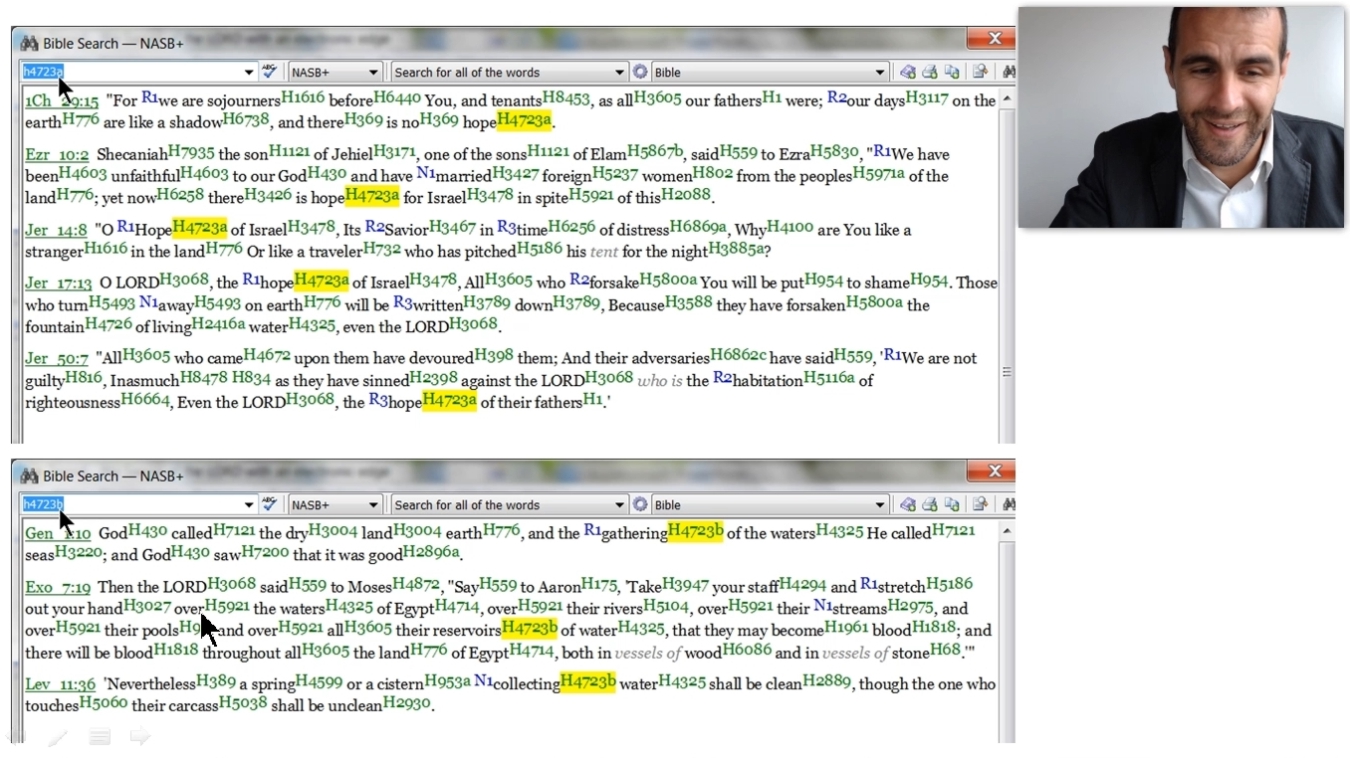
Task: Click the binoculars search icon in top toolbar
Action: [1008, 72]
